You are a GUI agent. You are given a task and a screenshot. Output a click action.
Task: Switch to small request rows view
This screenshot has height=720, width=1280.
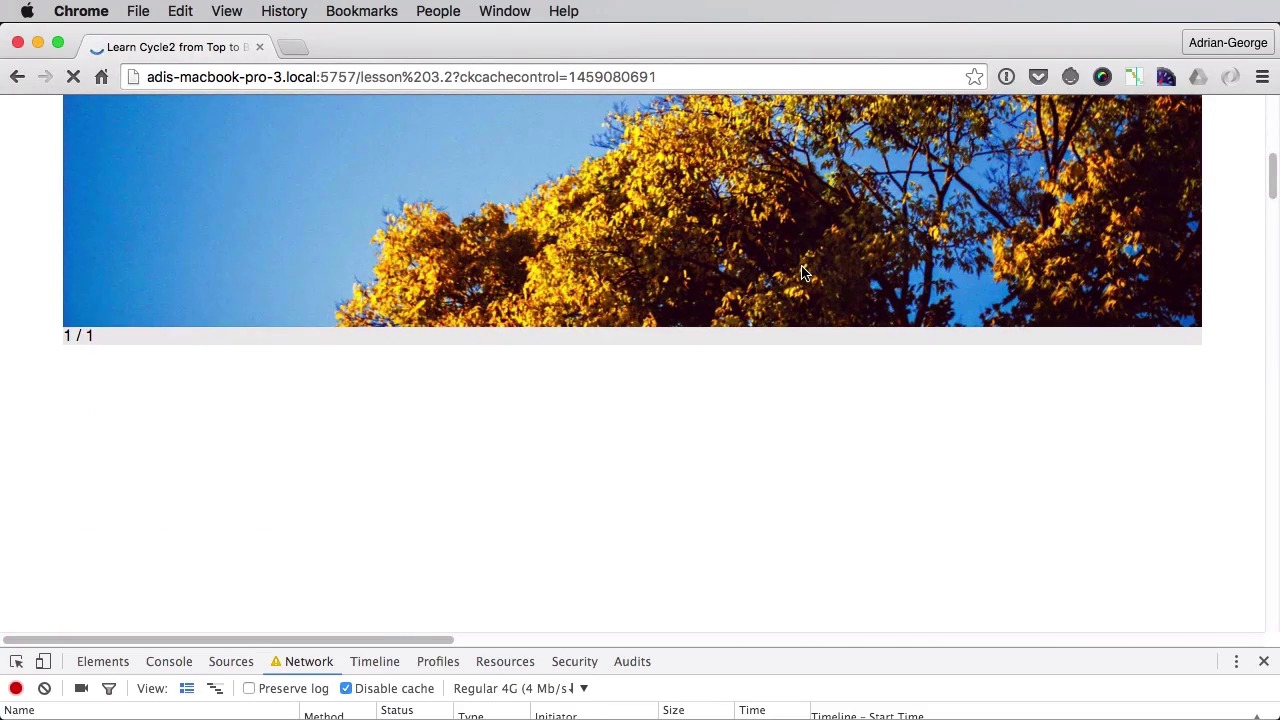click(x=215, y=688)
